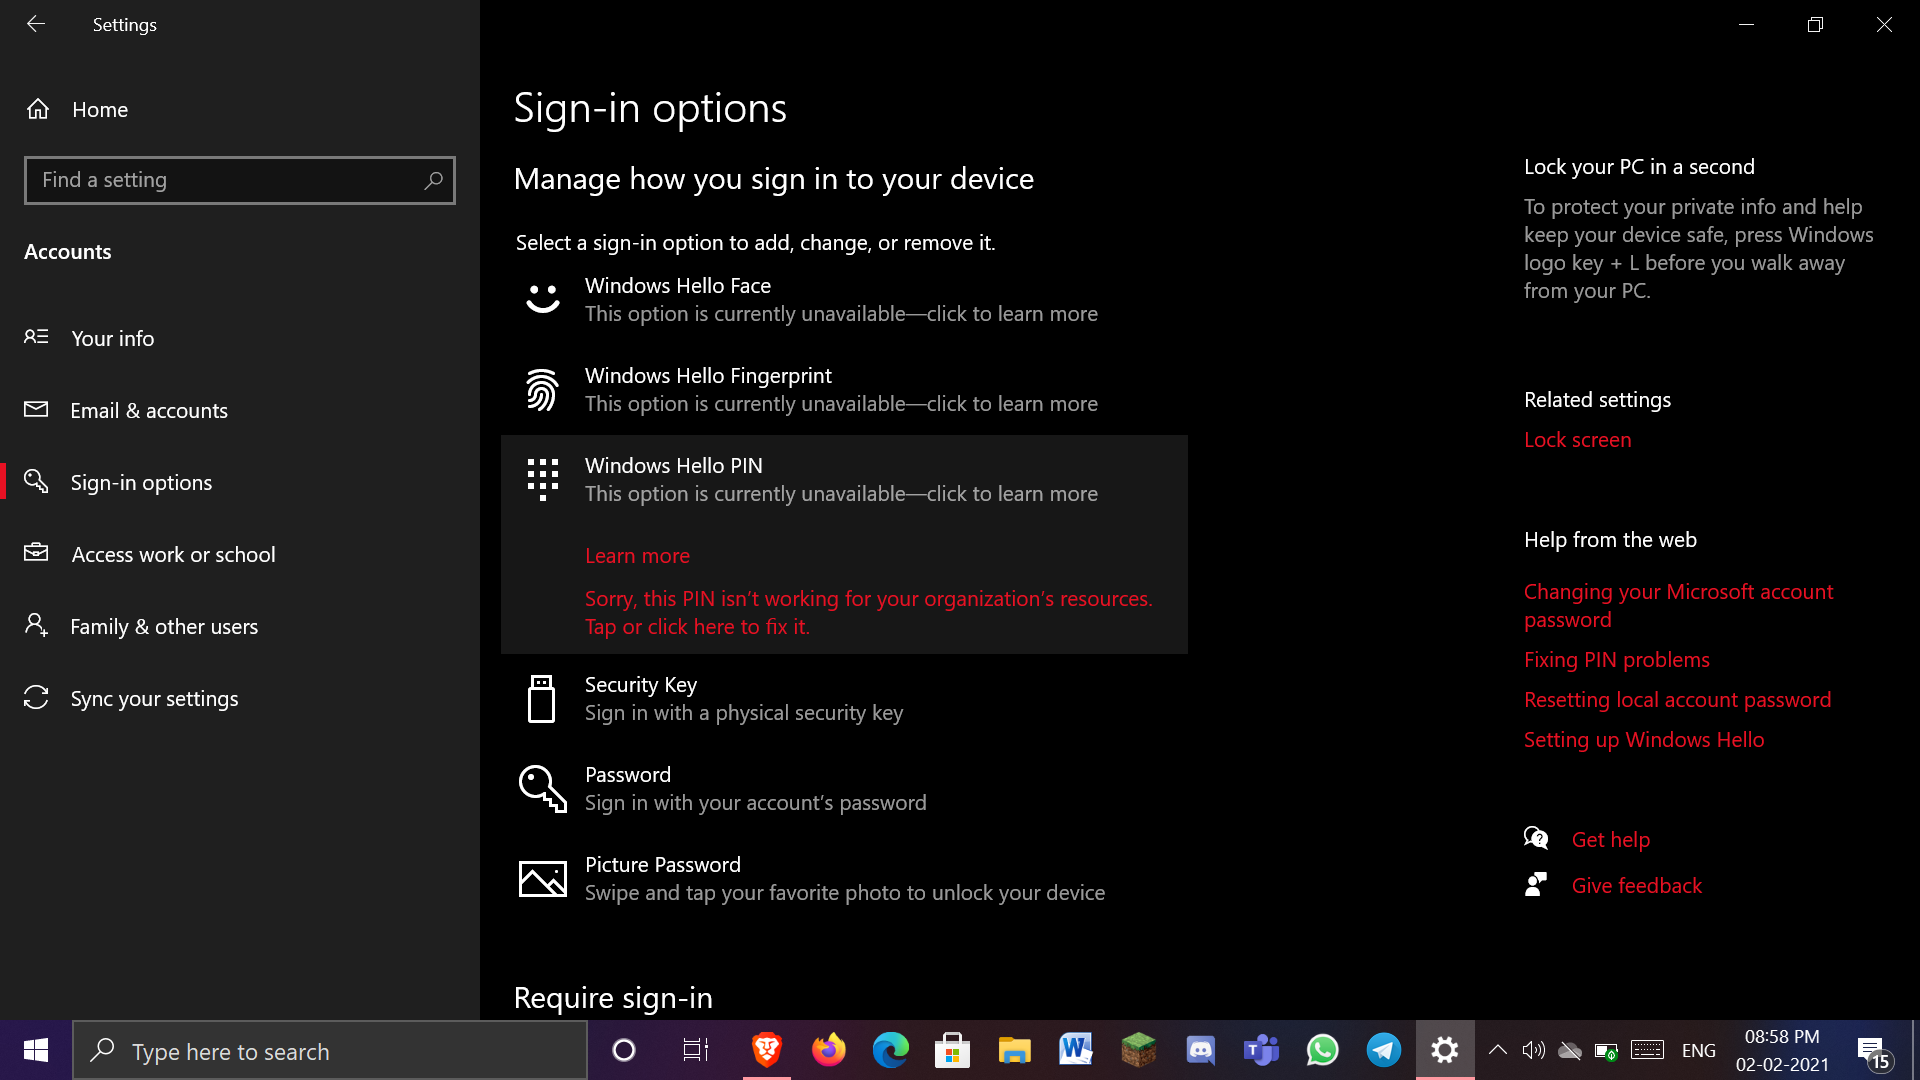This screenshot has height=1080, width=1920.
Task: Click the touch keyboard tray icon
Action: click(x=1647, y=1050)
